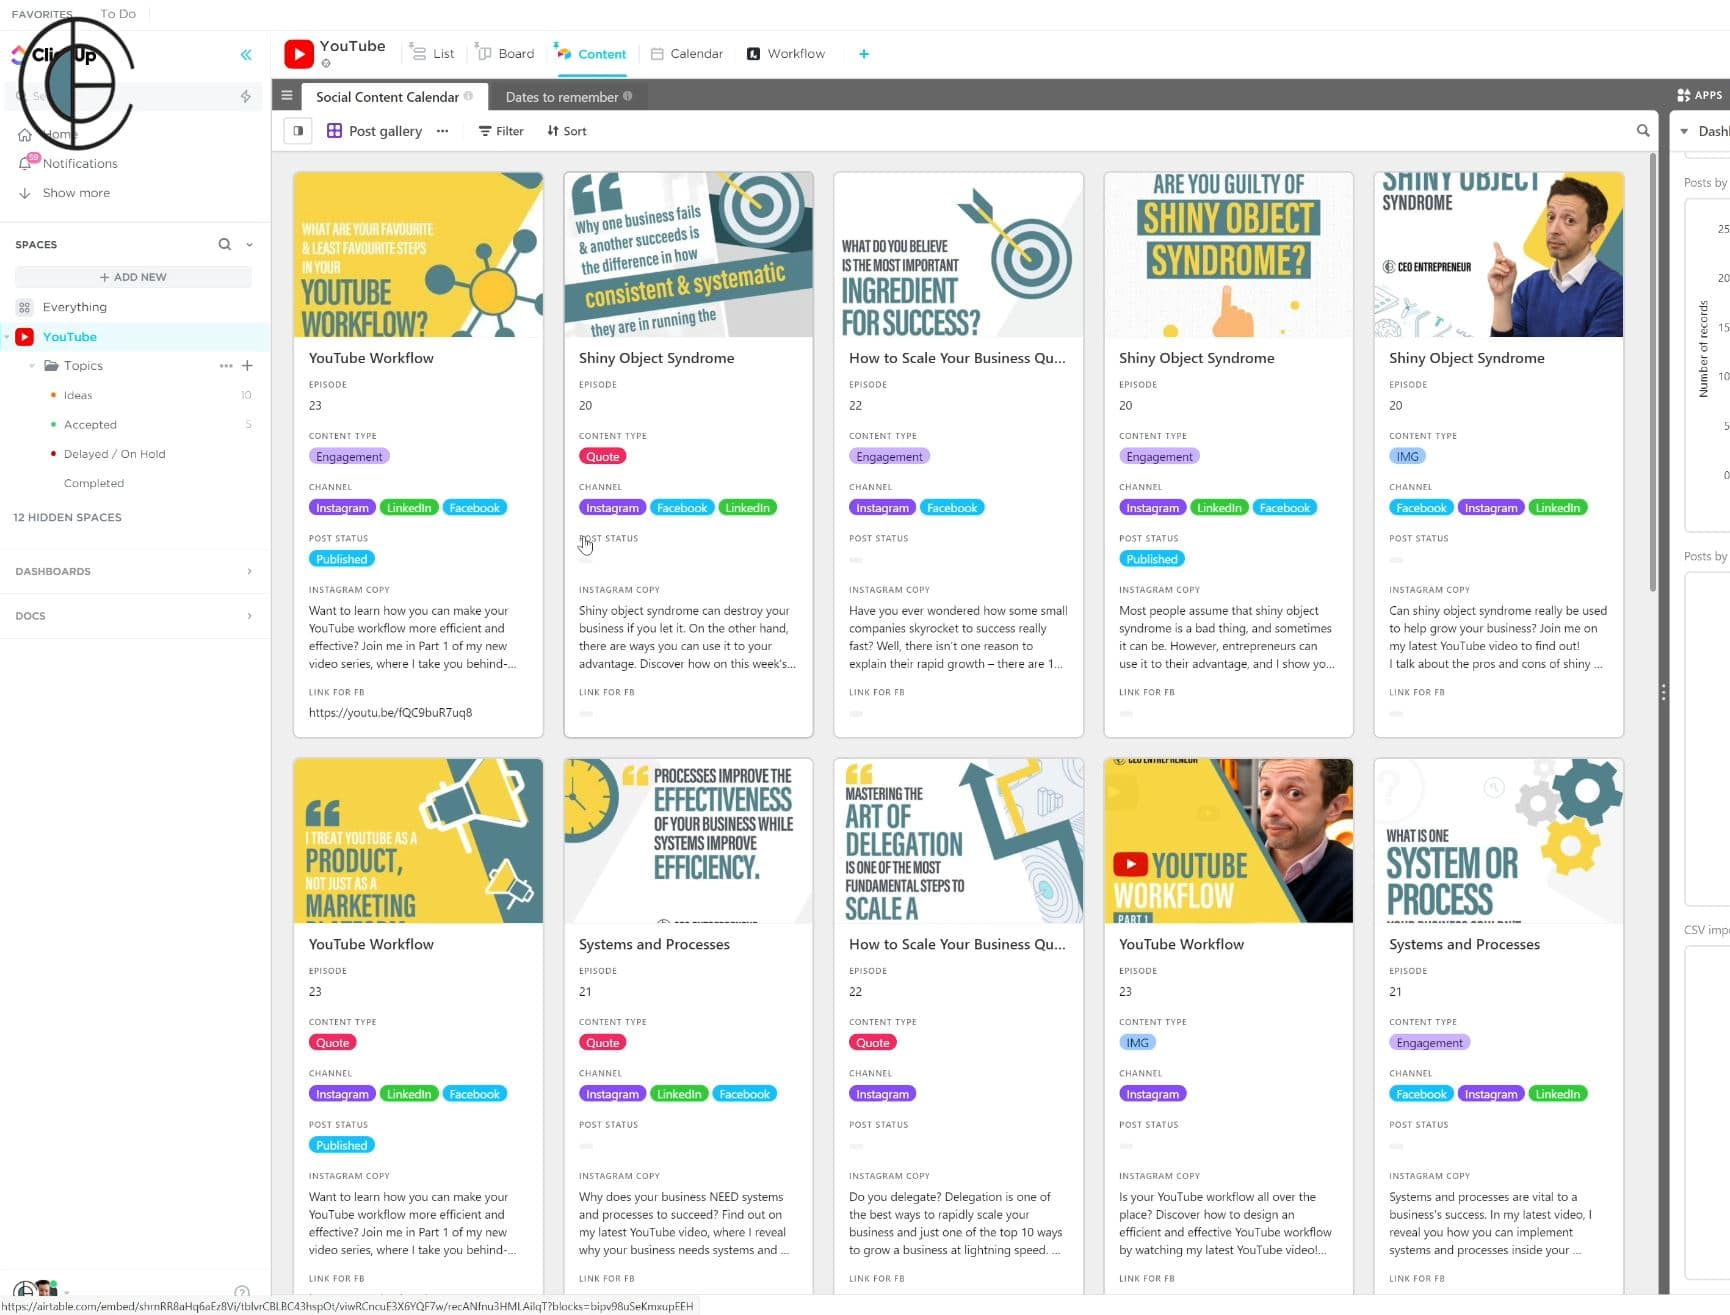Open the Shiny Object Syndrome card thumbnail
1730x1315 pixels.
pos(688,254)
